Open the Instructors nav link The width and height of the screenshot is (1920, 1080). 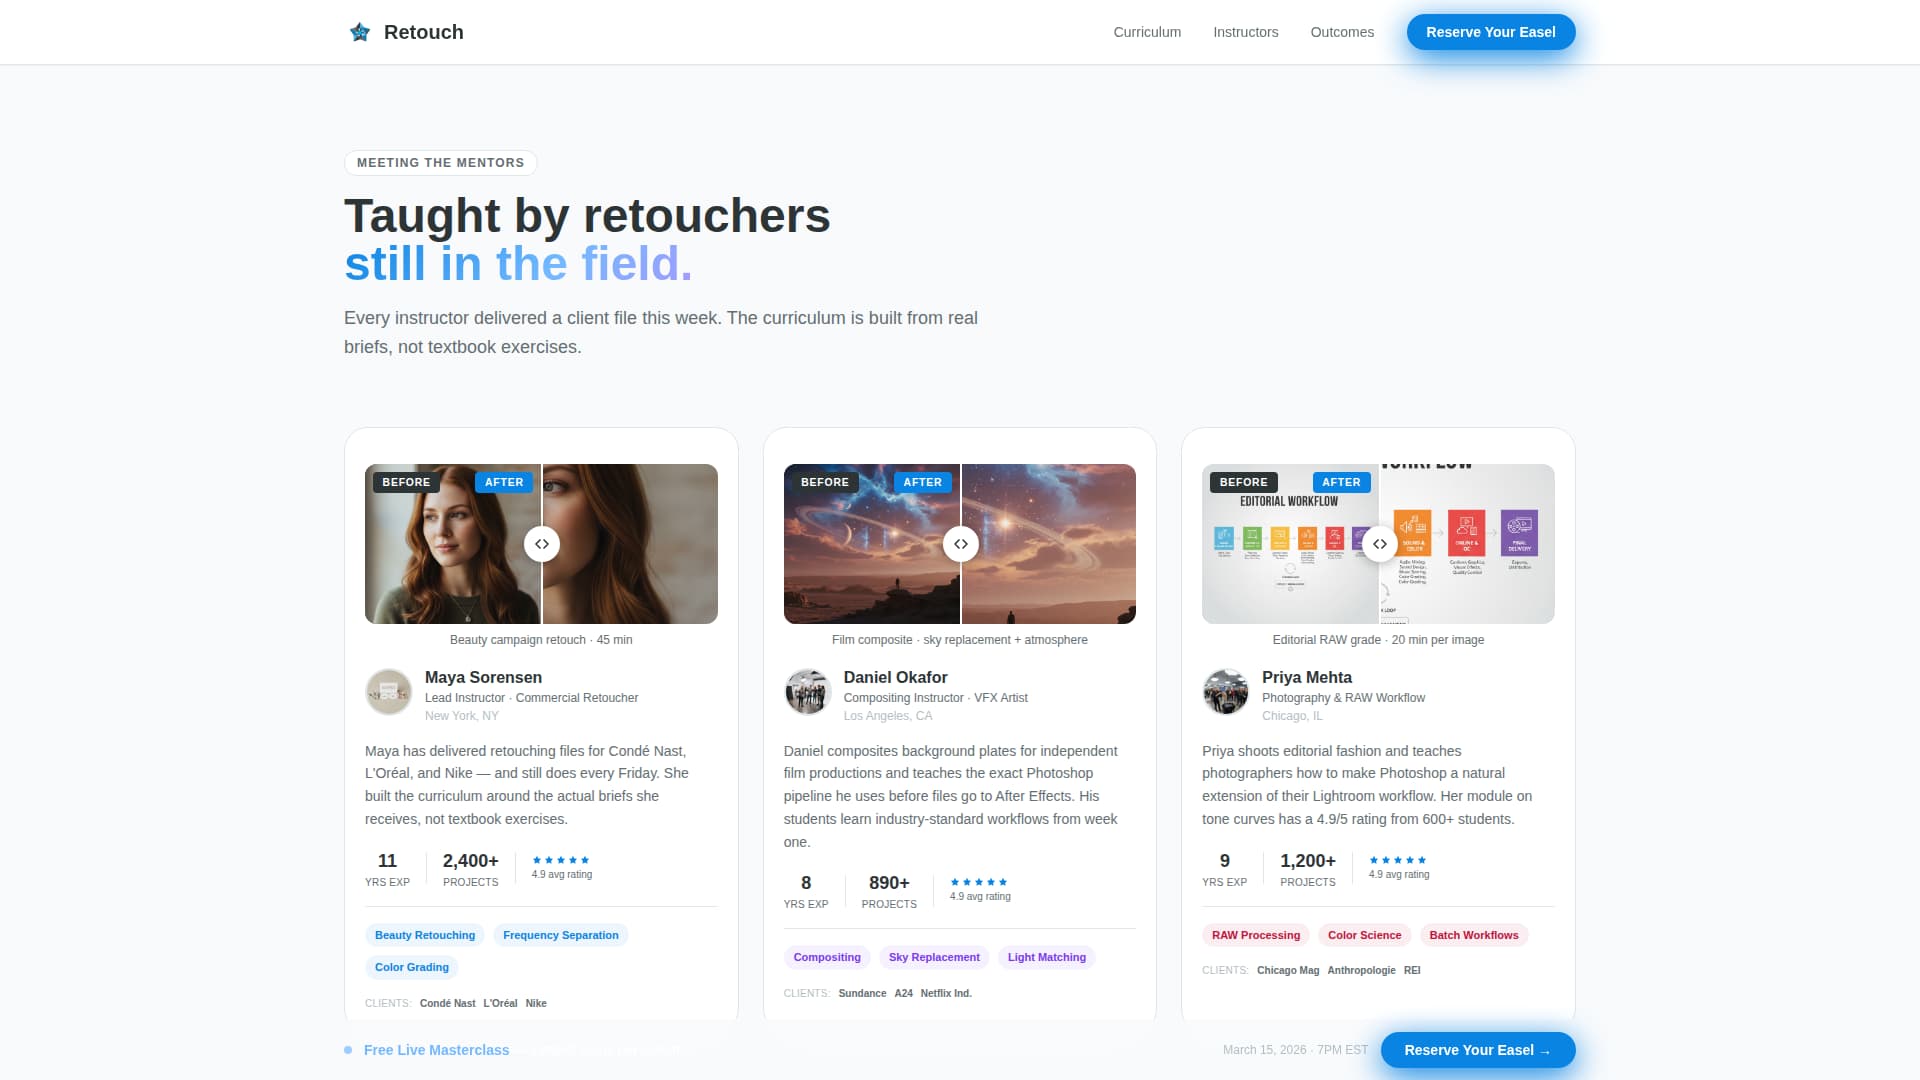(1245, 32)
